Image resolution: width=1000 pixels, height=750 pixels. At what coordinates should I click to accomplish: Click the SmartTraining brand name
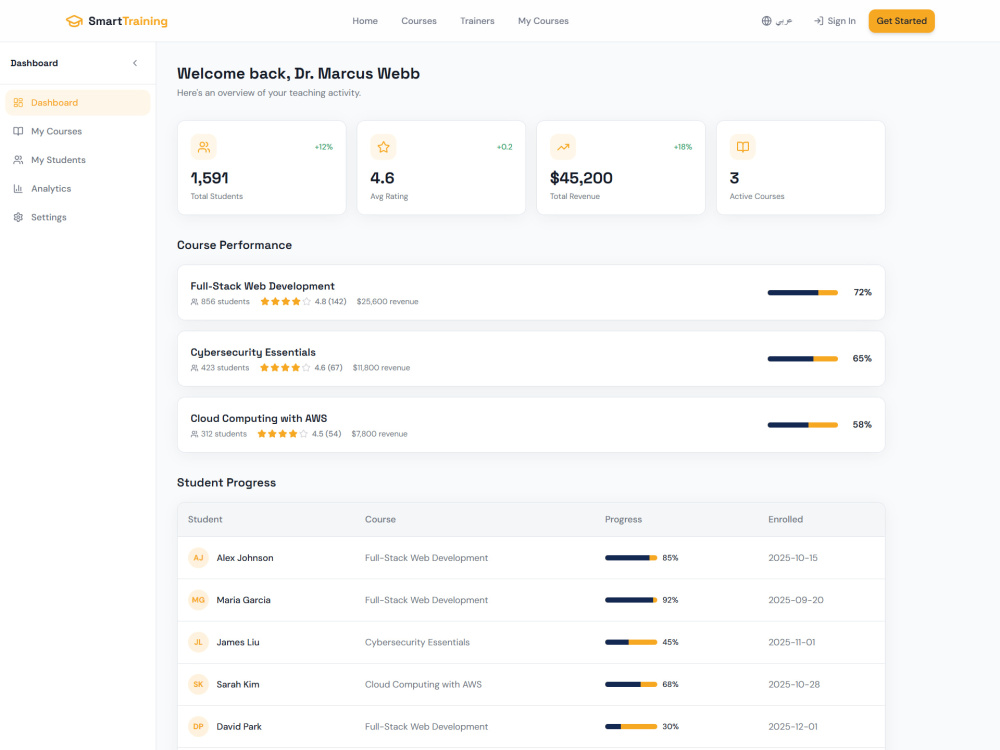[128, 21]
